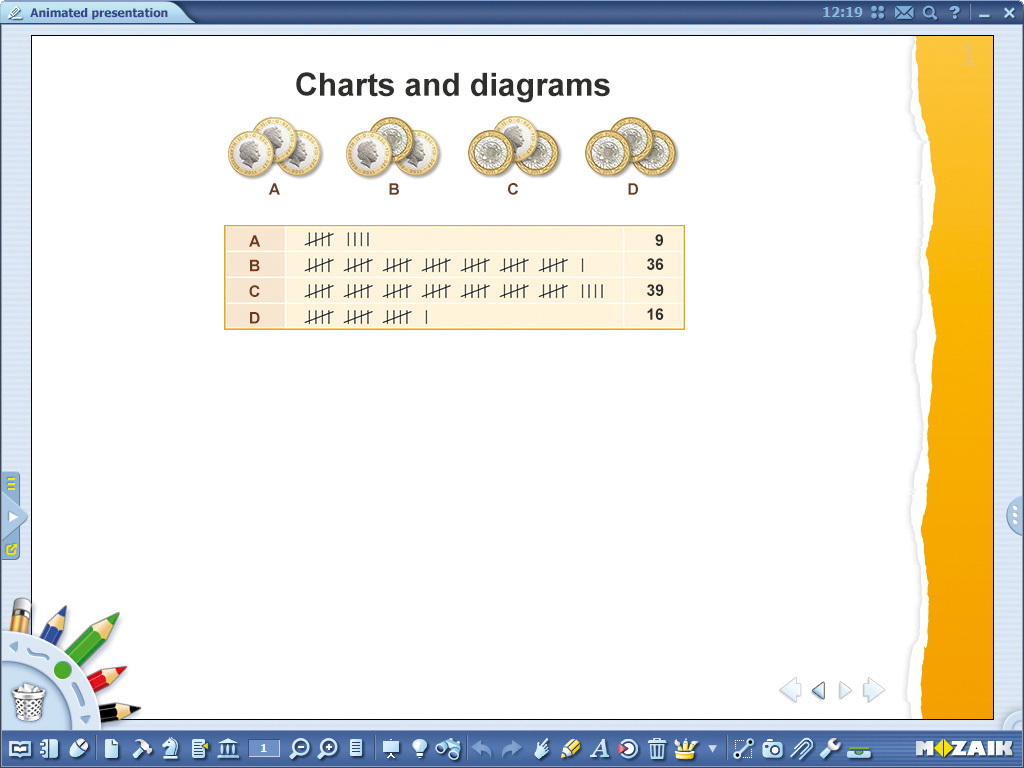Go to next slide arrow
The width and height of the screenshot is (1024, 768).
click(845, 690)
